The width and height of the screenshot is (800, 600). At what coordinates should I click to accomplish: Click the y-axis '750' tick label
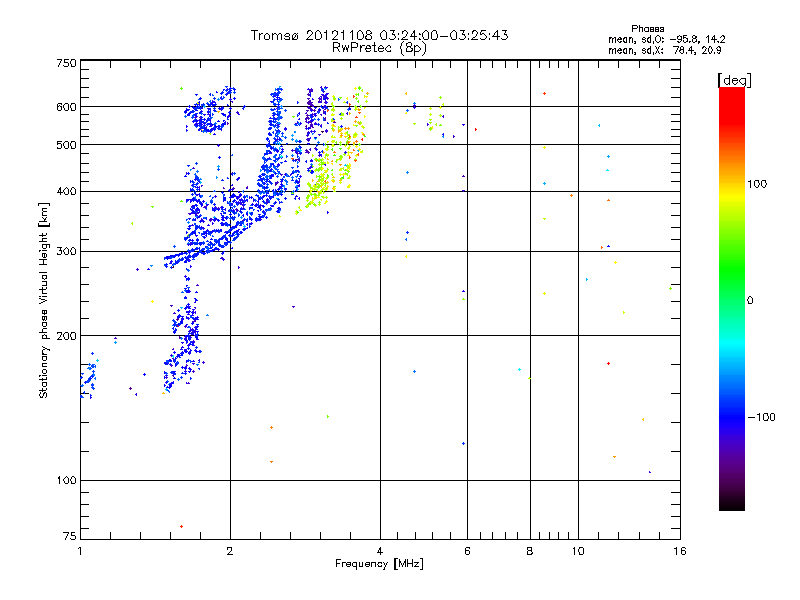coord(66,63)
